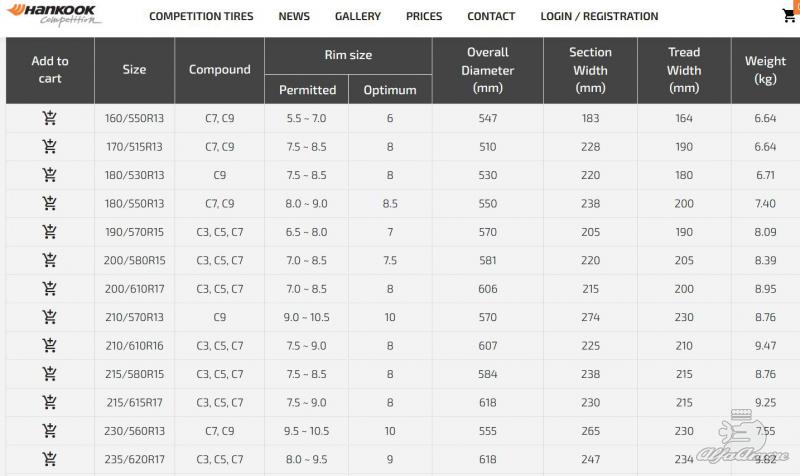Open Login / Registration link
The height and width of the screenshot is (476, 800).
(599, 16)
